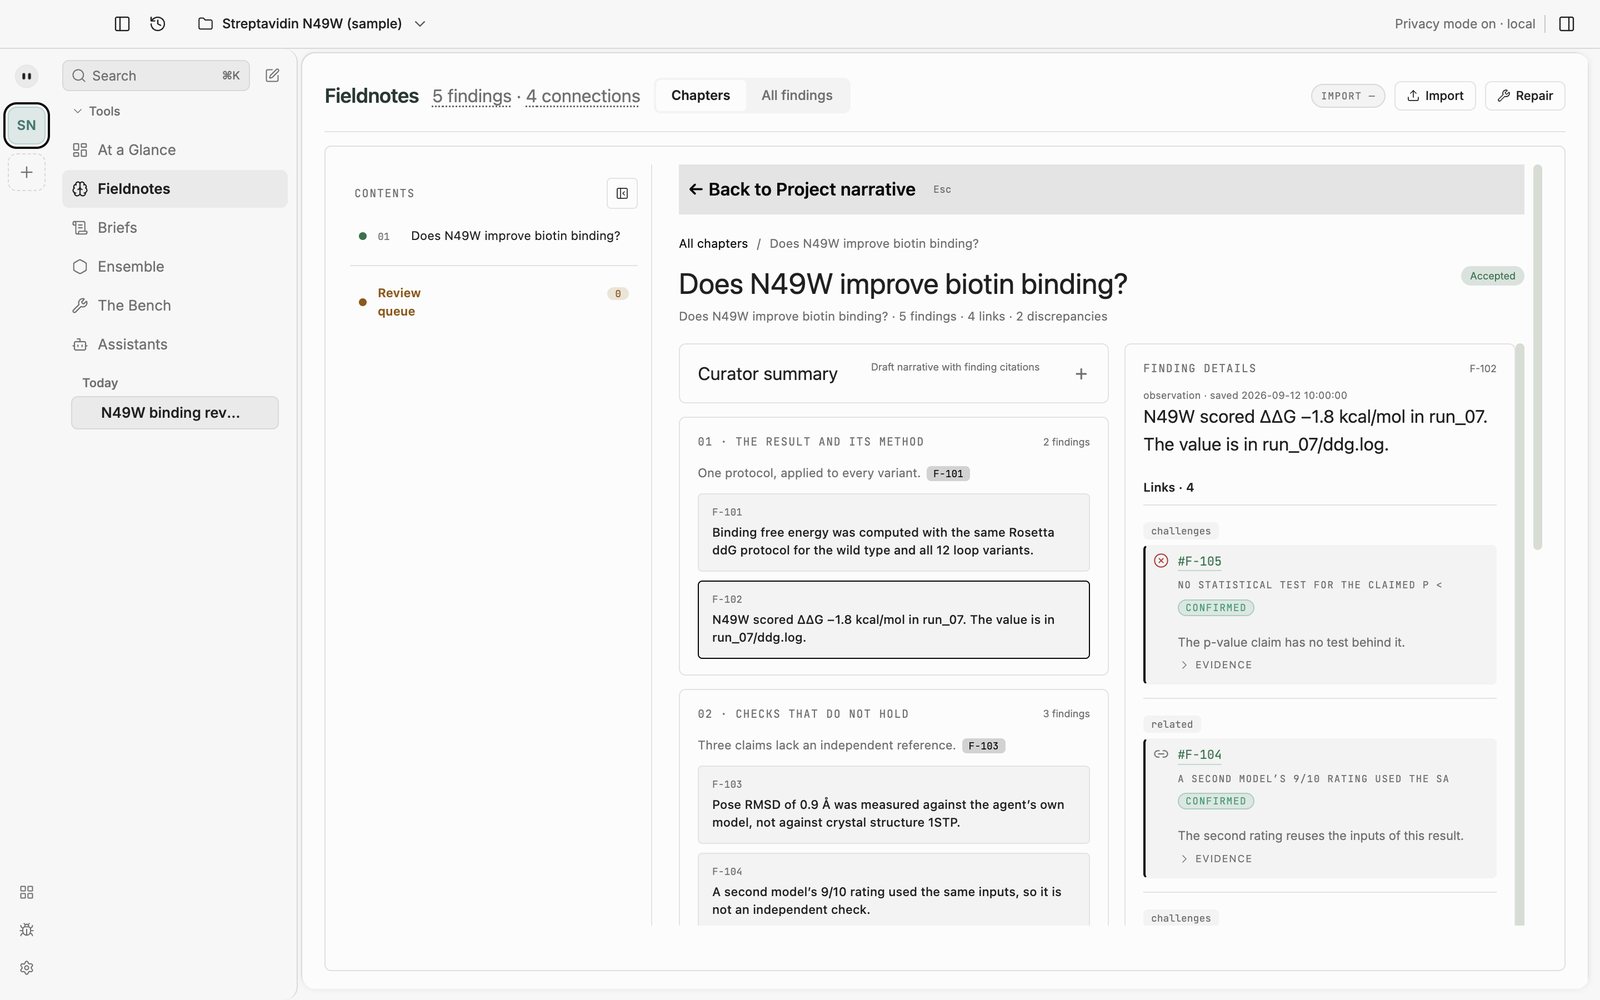The width and height of the screenshot is (1600, 1000).
Task: Click The Bench wrench icon
Action: click(80, 306)
